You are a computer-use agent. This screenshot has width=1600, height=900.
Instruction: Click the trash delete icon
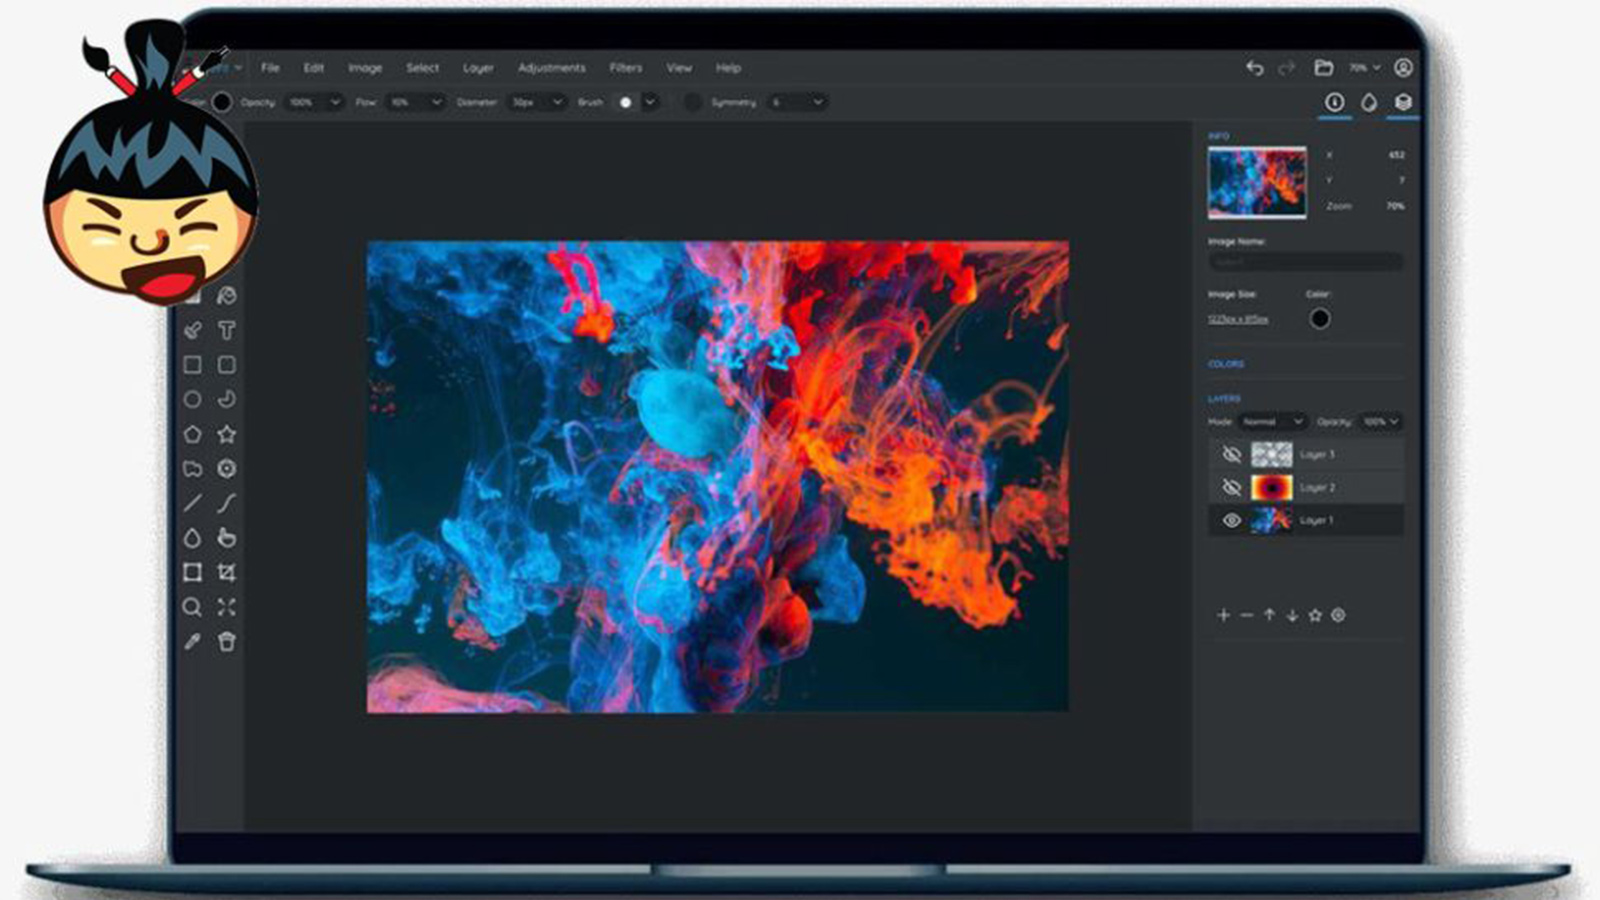[x=227, y=642]
